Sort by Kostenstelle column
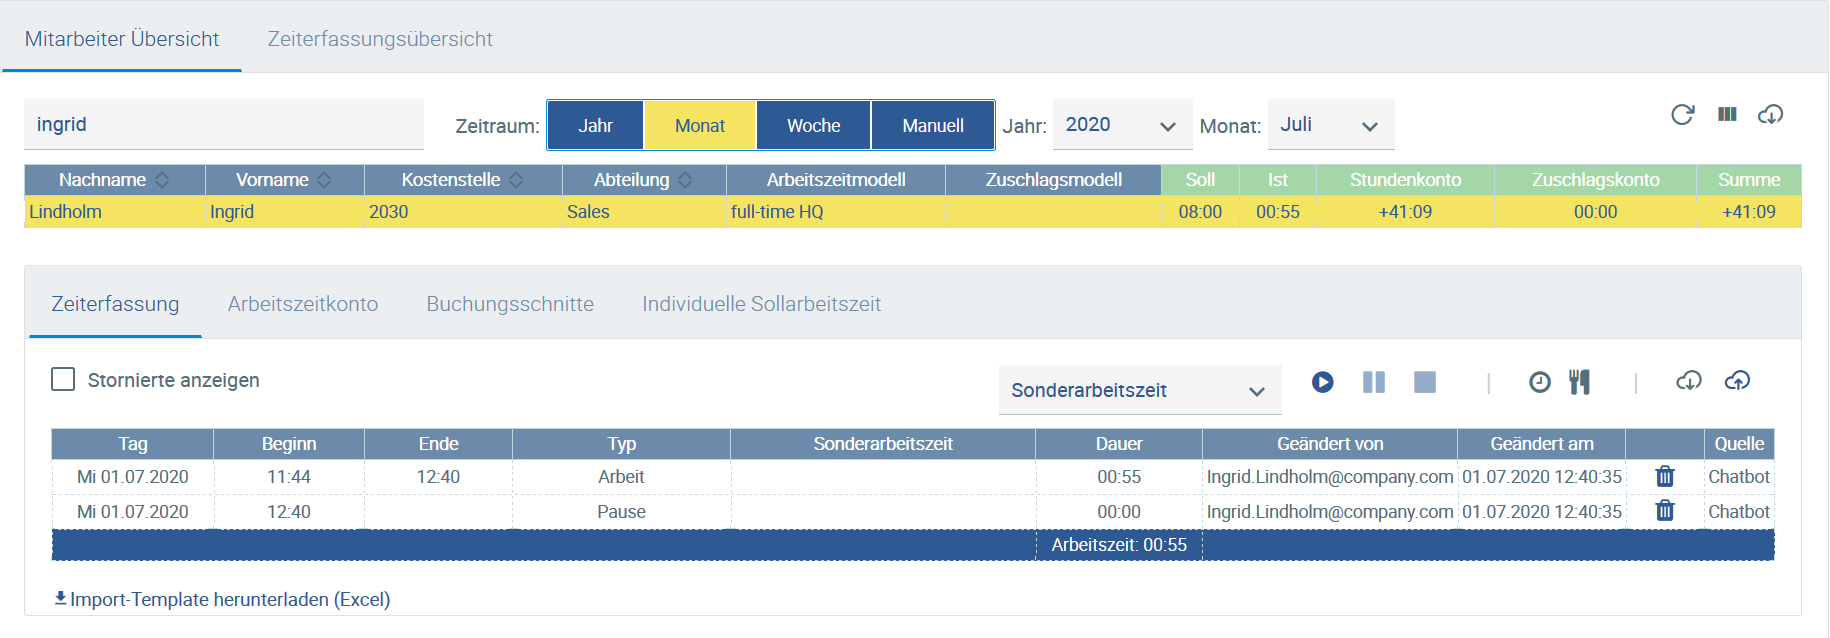1830x638 pixels. point(463,180)
